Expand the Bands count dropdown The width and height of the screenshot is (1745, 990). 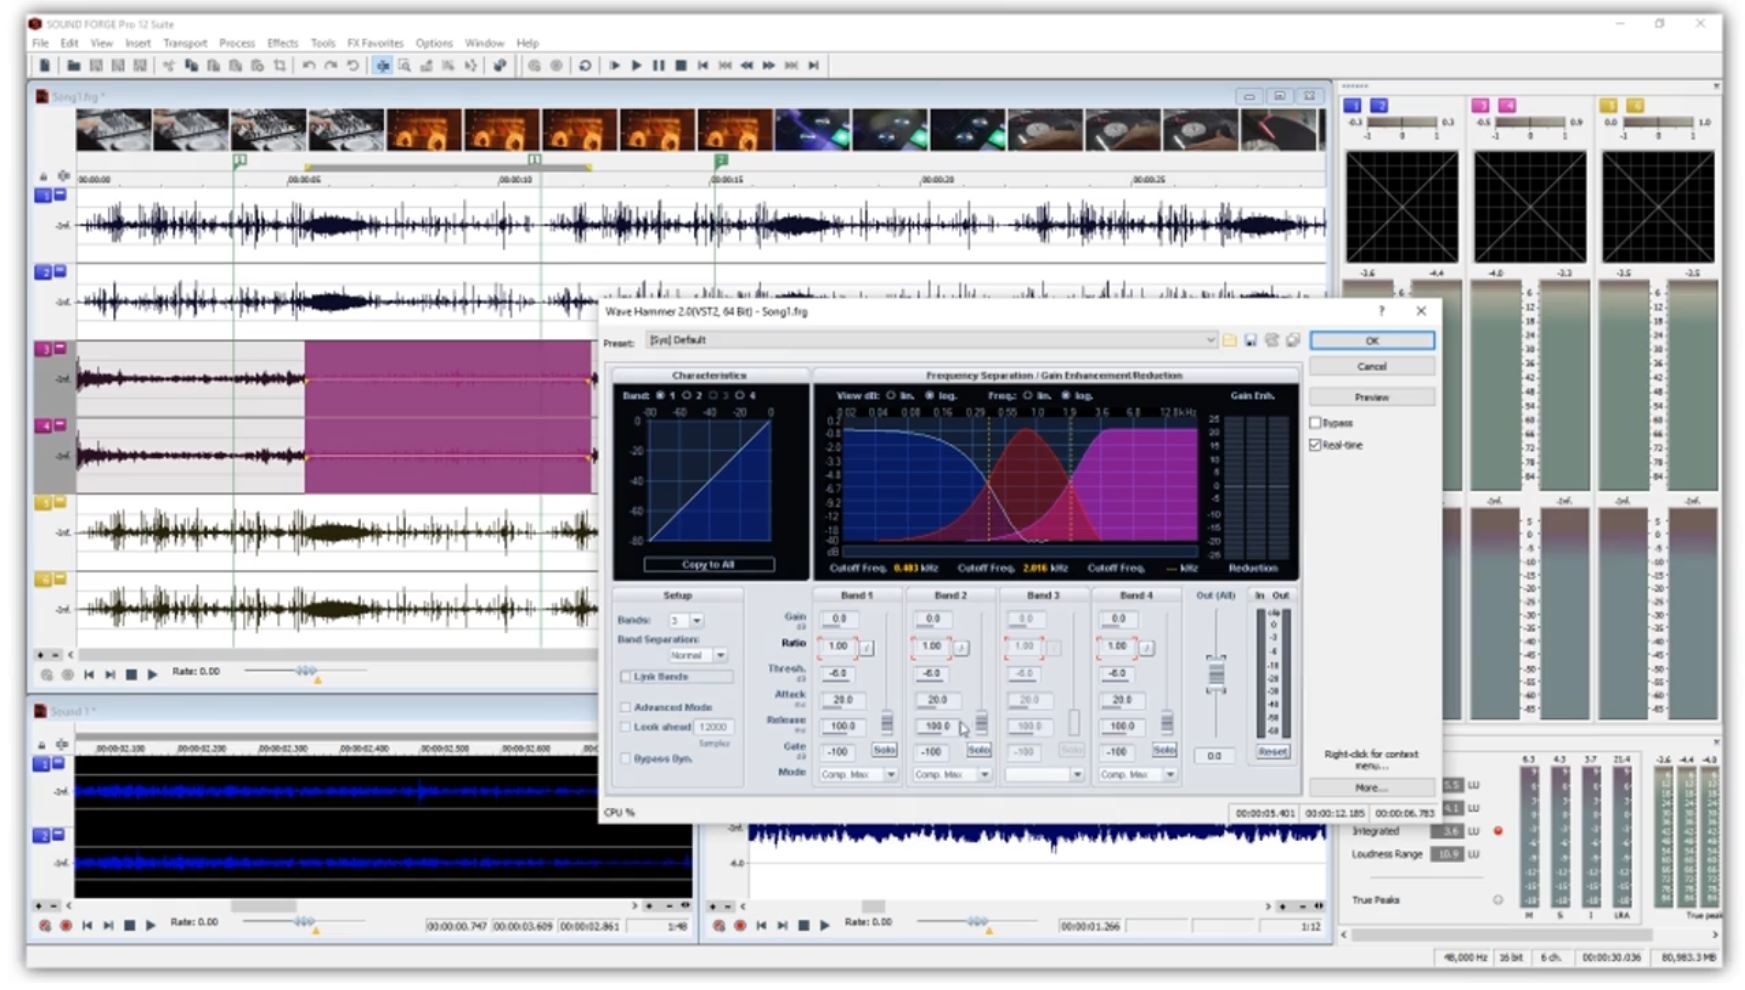coord(697,621)
